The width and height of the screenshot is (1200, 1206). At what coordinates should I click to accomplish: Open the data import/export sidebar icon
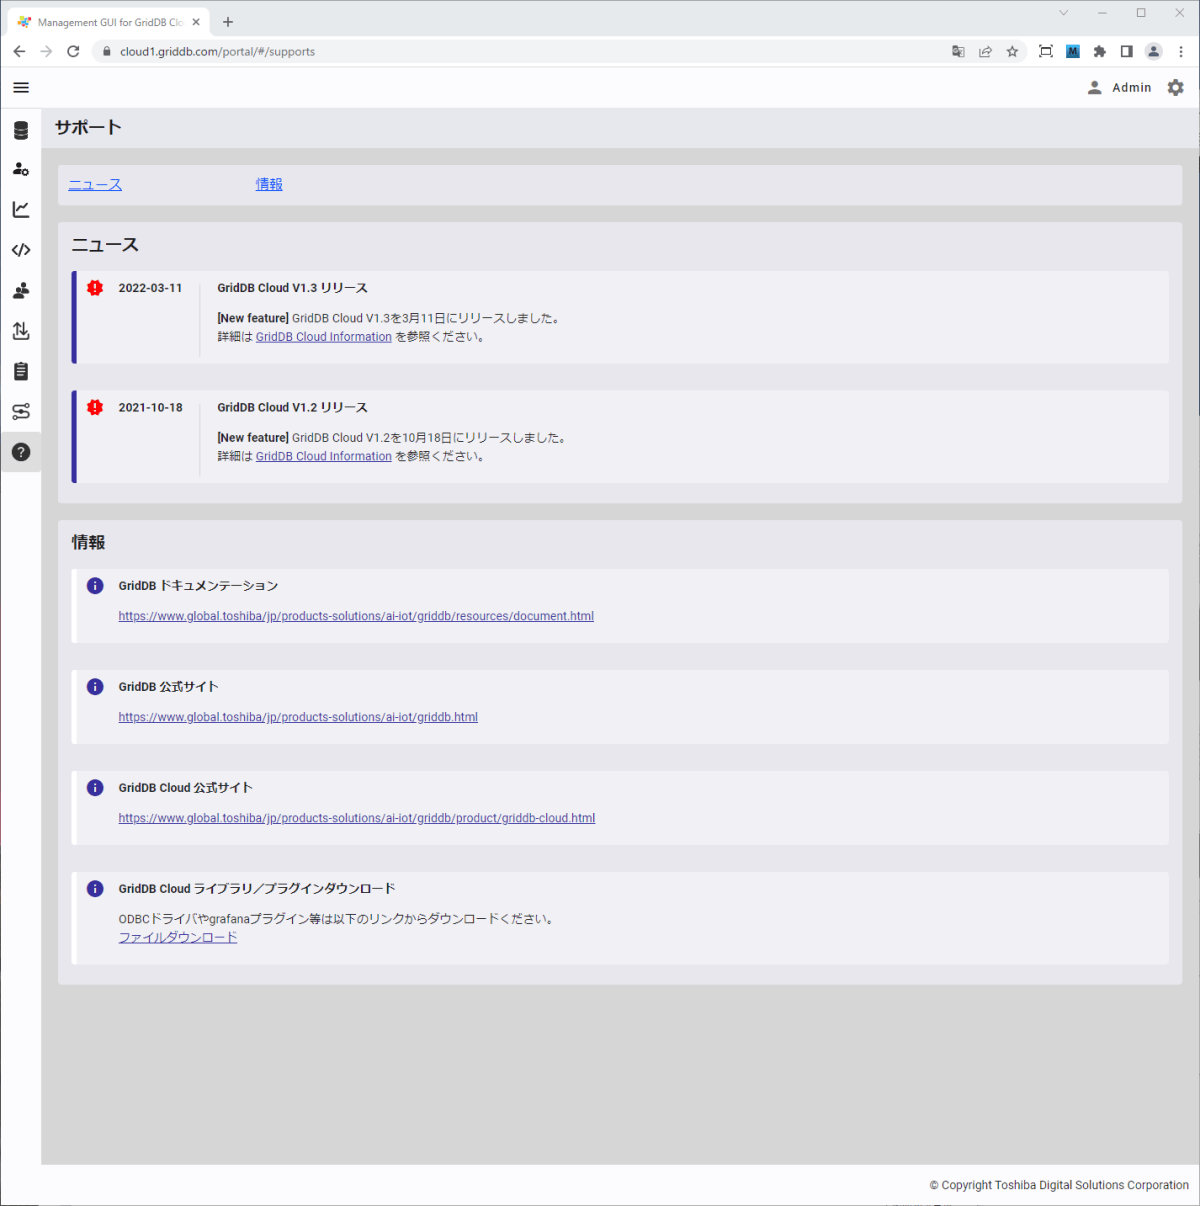click(x=21, y=331)
